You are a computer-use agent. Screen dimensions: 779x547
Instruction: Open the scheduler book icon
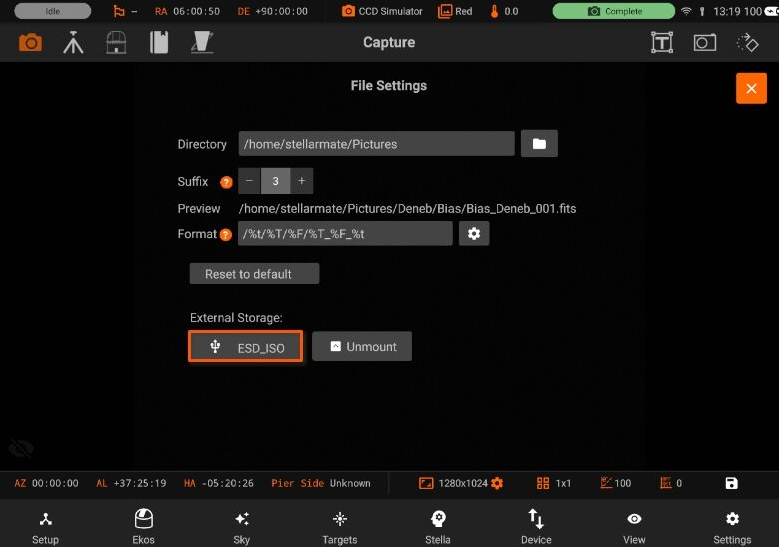pyautogui.click(x=159, y=43)
